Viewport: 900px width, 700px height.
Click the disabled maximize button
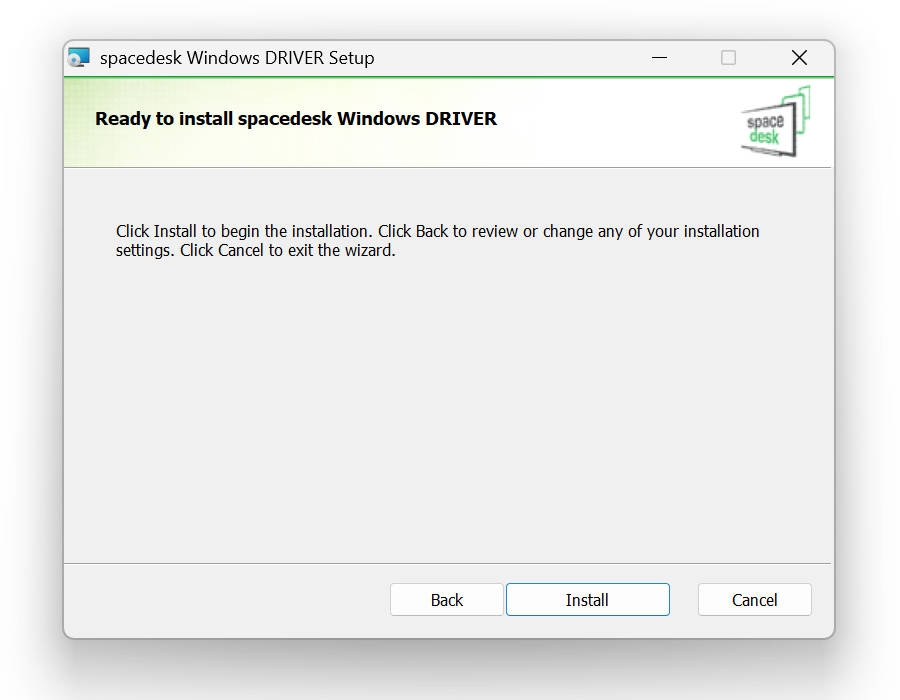[x=728, y=57]
